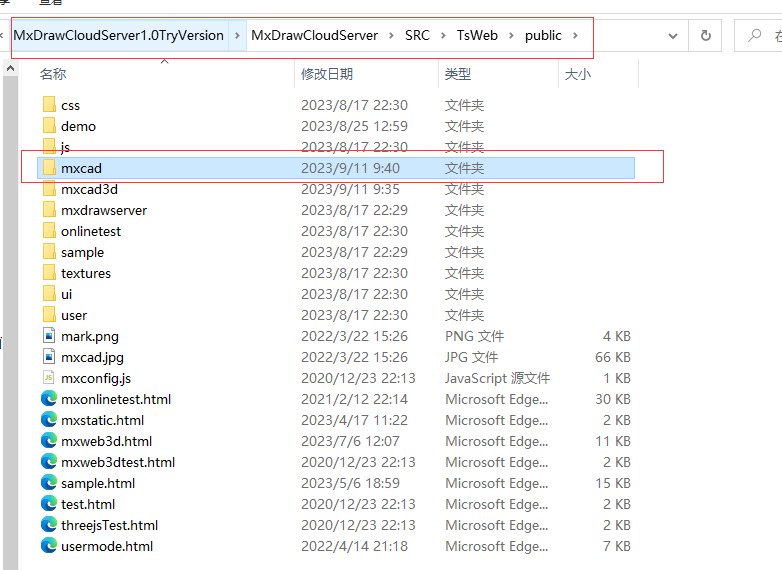Sort by 名称 column header
The height and width of the screenshot is (570, 782).
[53, 74]
